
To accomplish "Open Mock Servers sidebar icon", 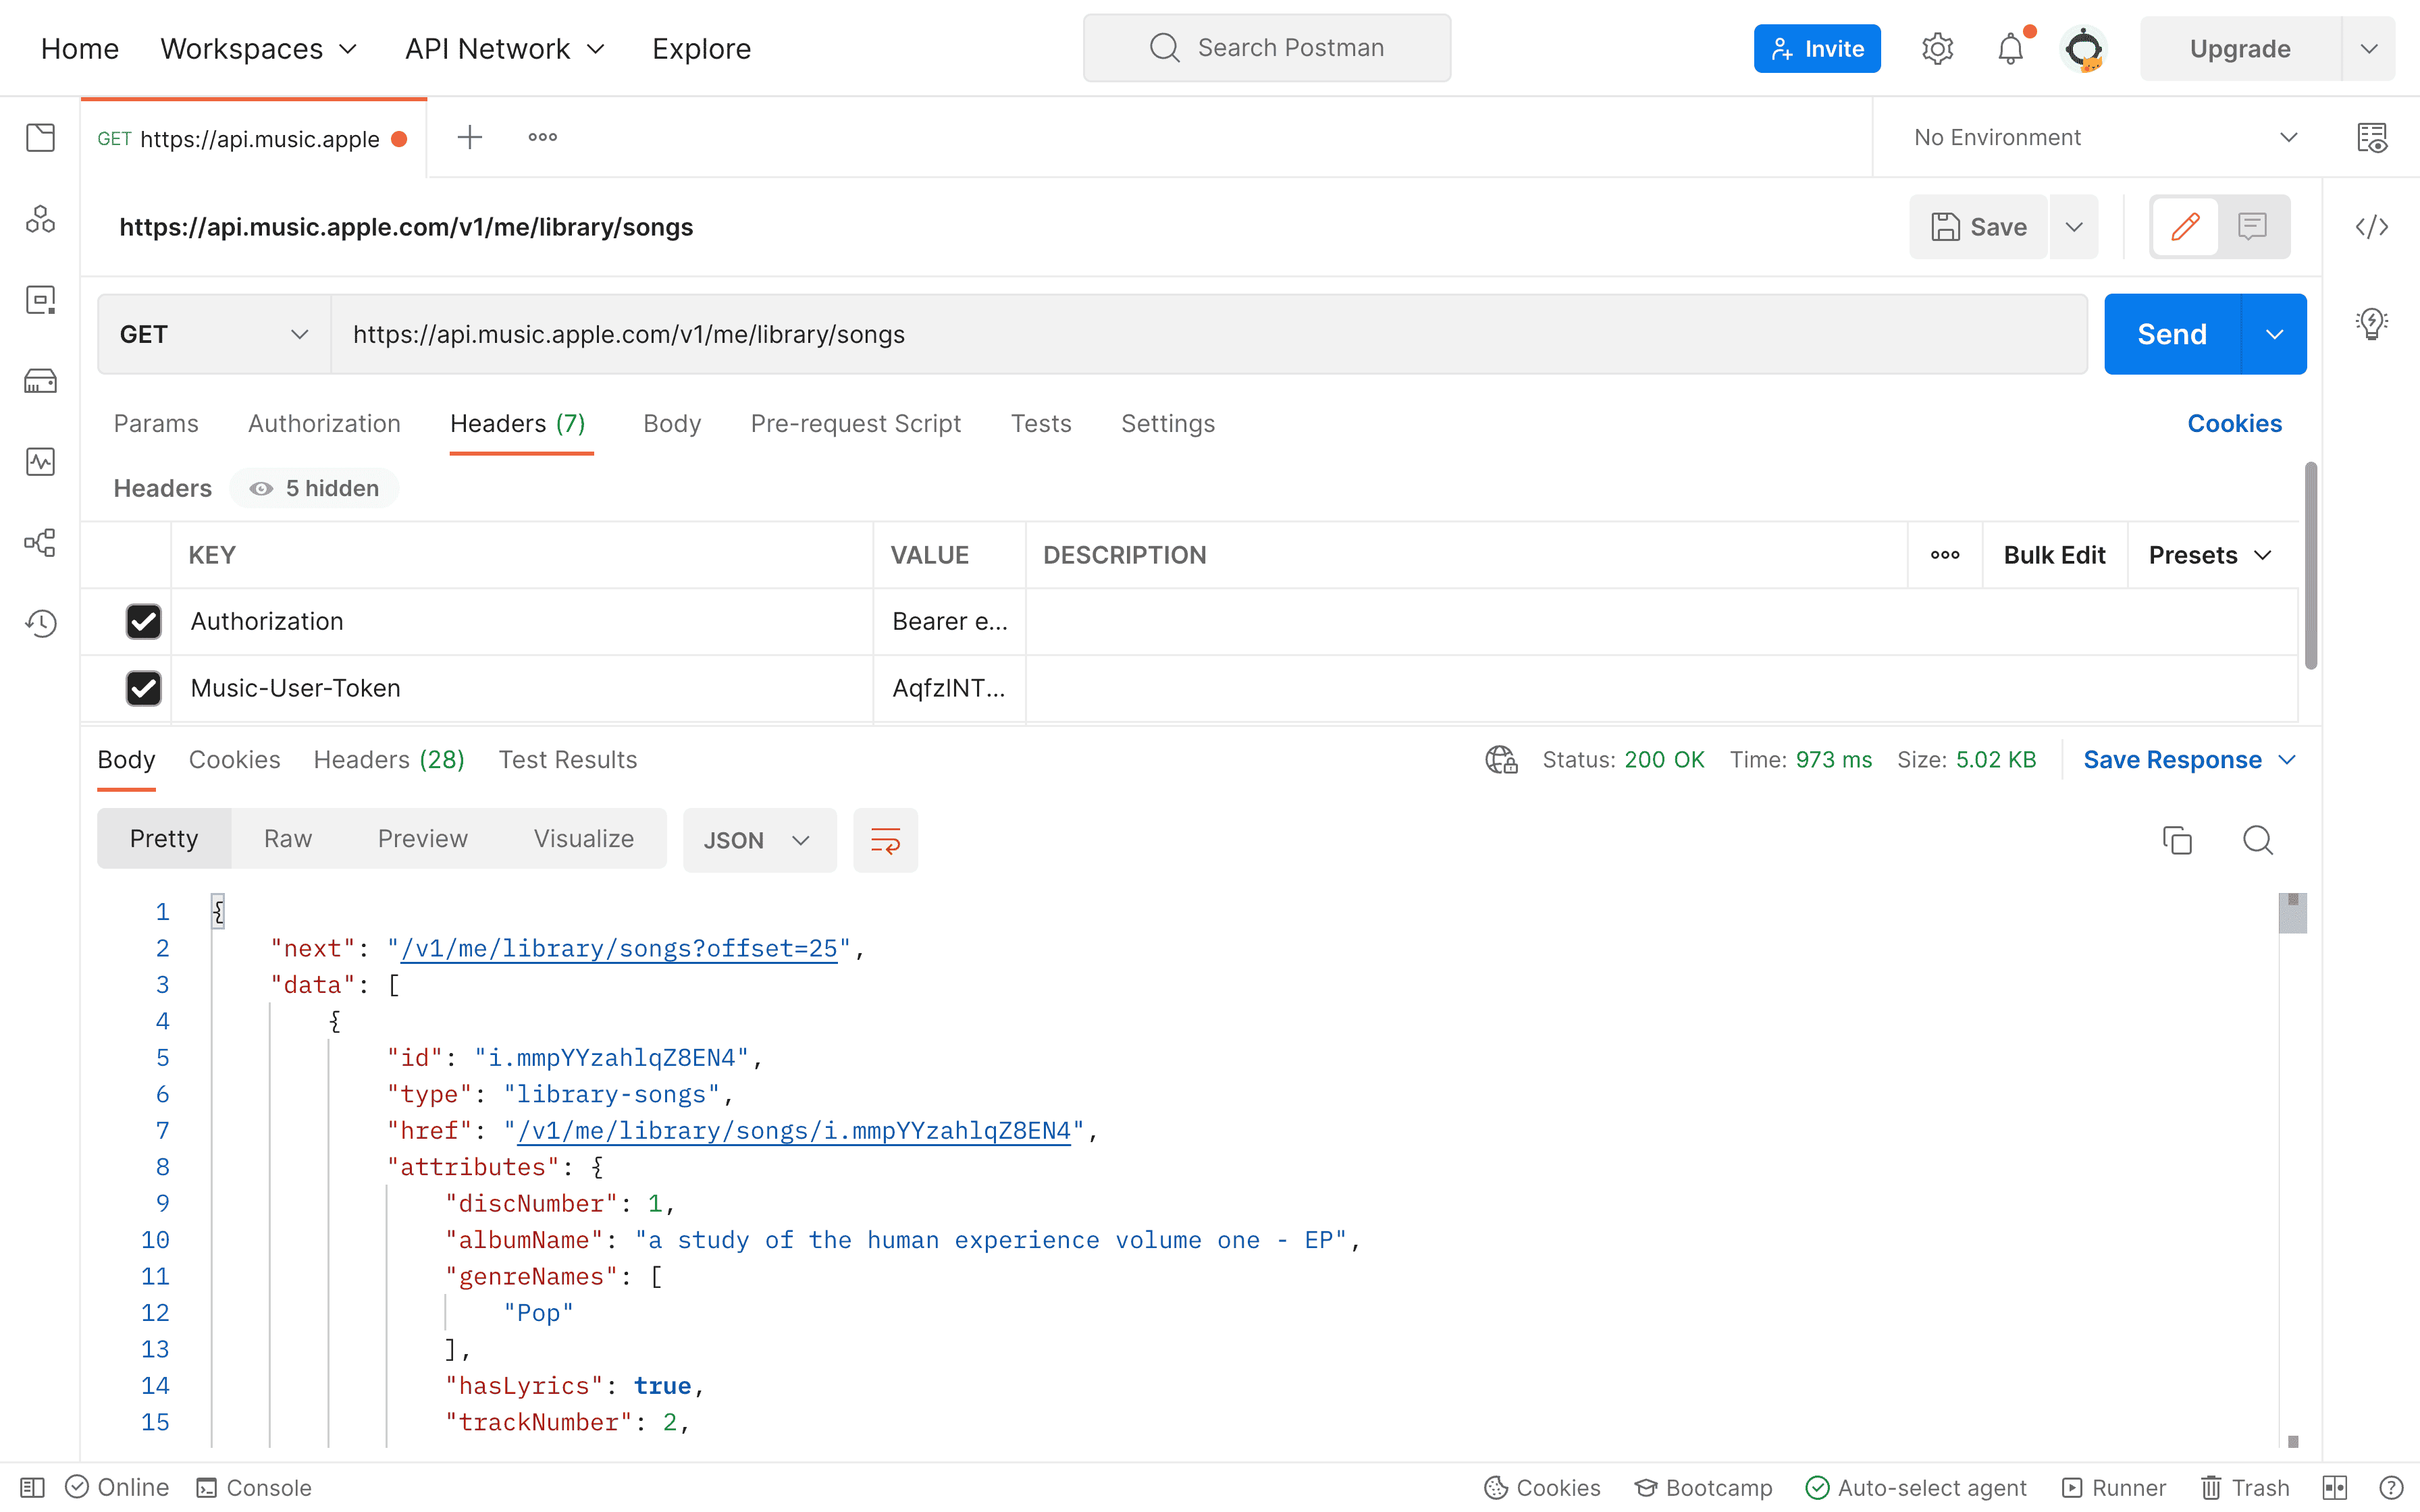I will [x=40, y=381].
